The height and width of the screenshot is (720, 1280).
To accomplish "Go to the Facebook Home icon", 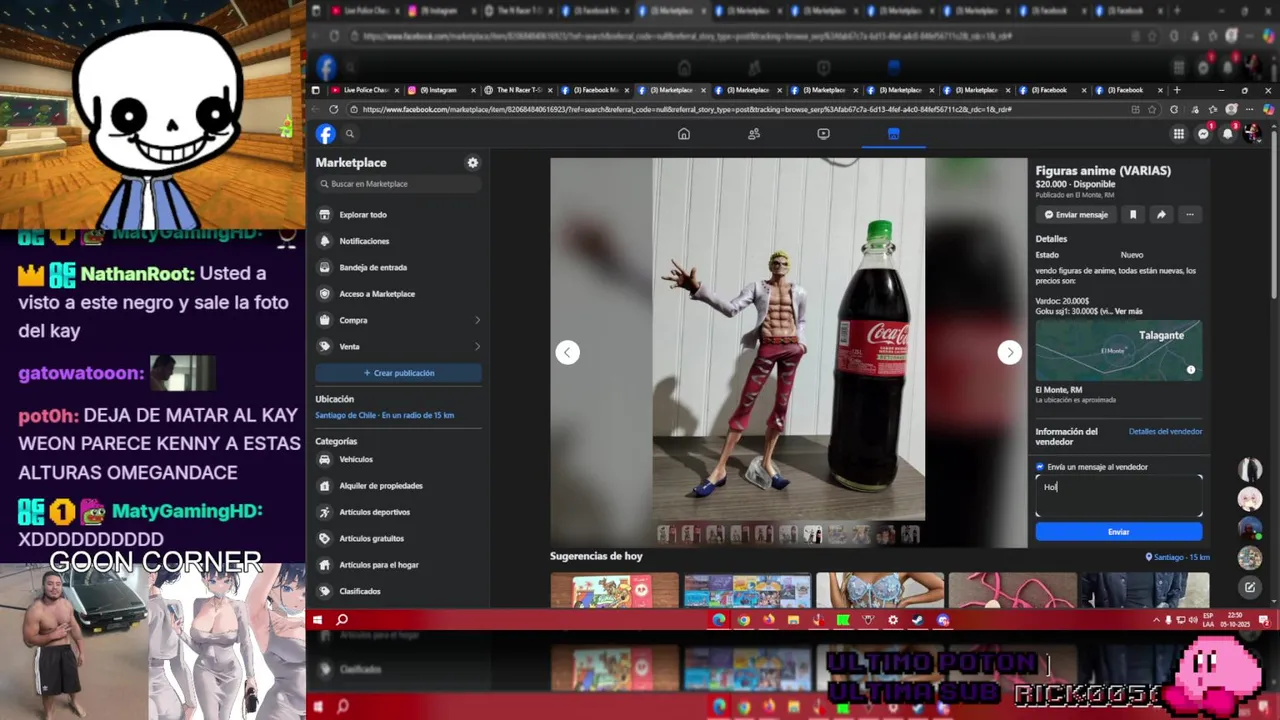I will (x=684, y=134).
